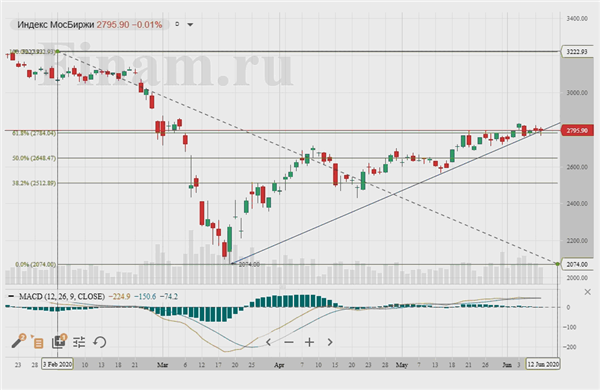This screenshot has height=390, width=600.
Task: Click the 3400.00 price scale value
Action: (577, 18)
